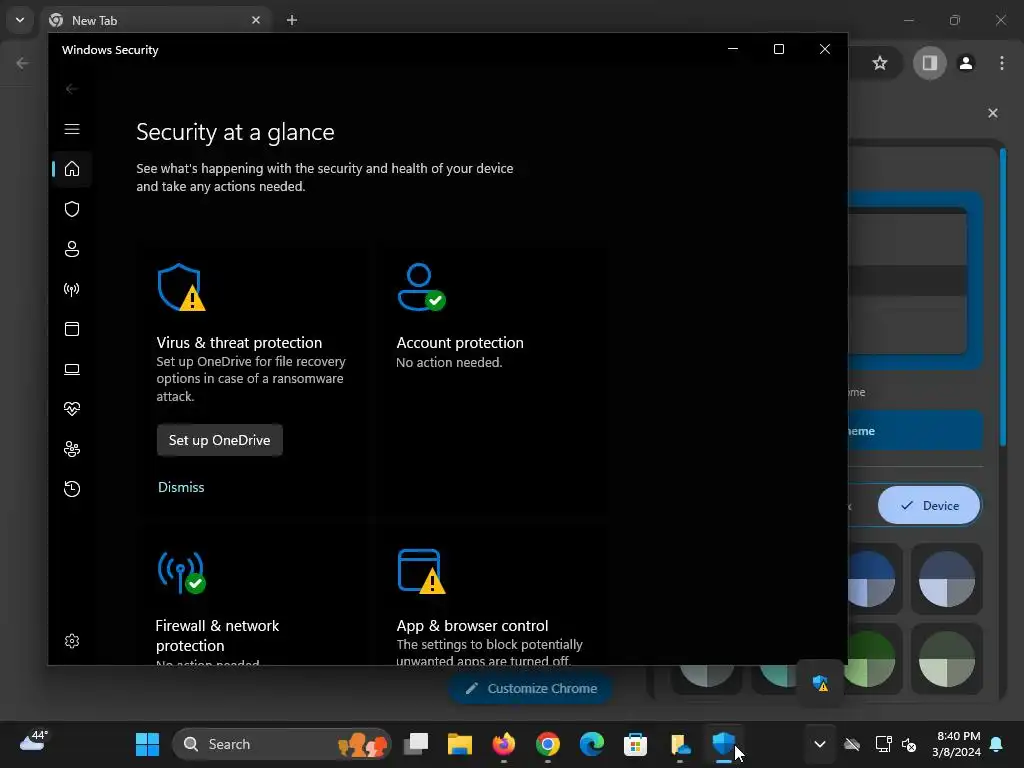
Task: Pick the sage green-grey color swatch in Chrome
Action: (946, 659)
